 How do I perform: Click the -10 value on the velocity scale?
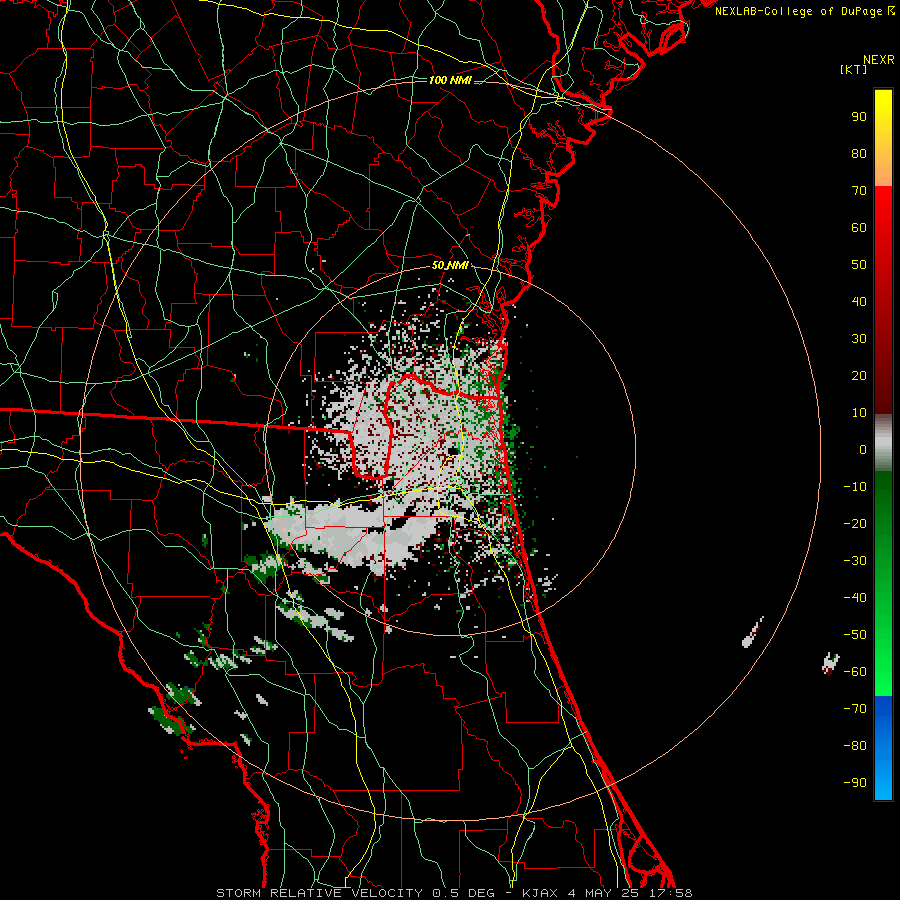(x=855, y=487)
